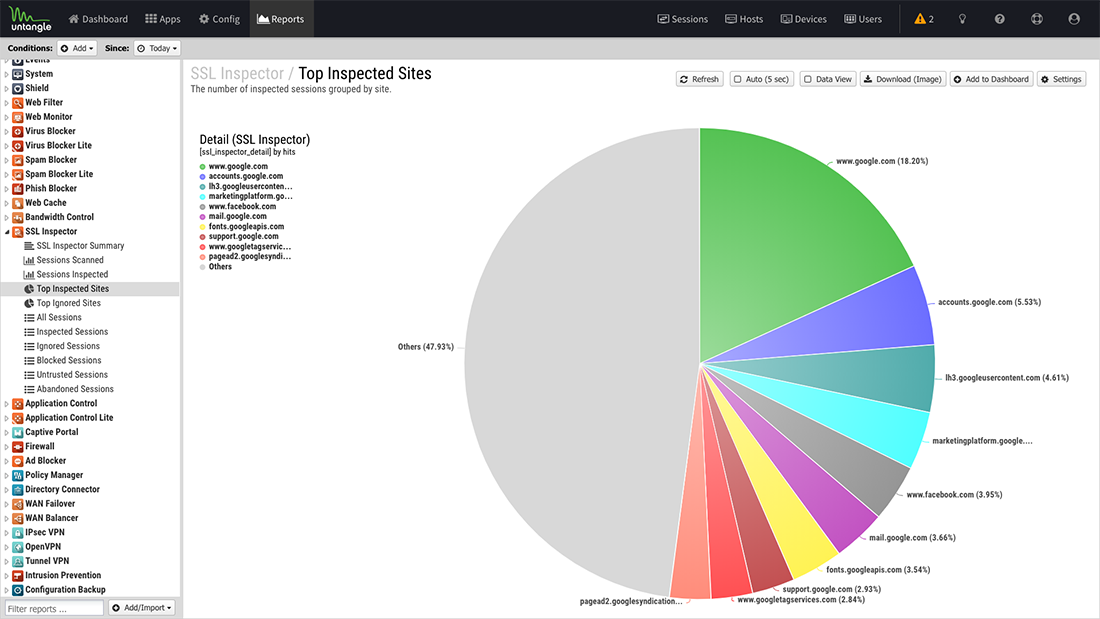Click the Filter reports input field

point(55,608)
